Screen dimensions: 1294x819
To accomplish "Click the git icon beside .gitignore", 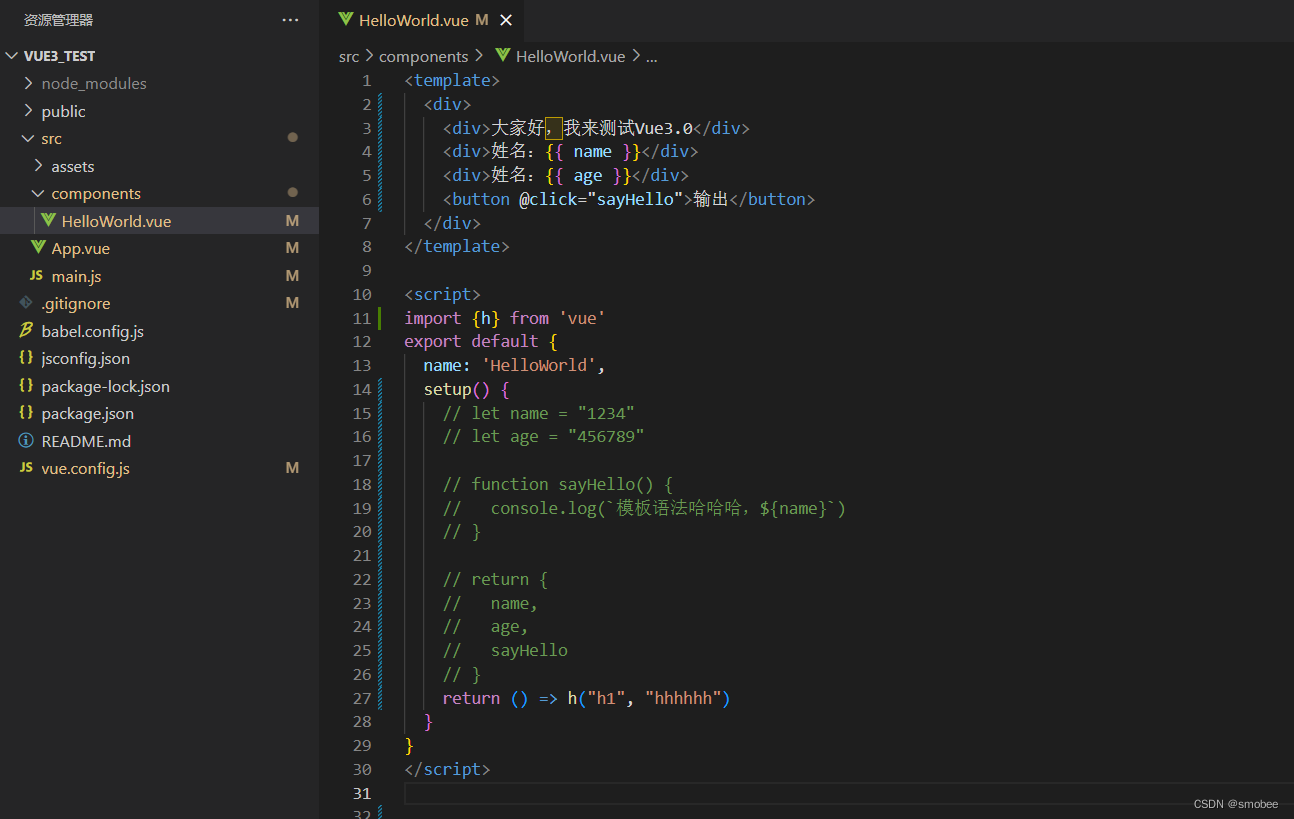I will pos(26,303).
